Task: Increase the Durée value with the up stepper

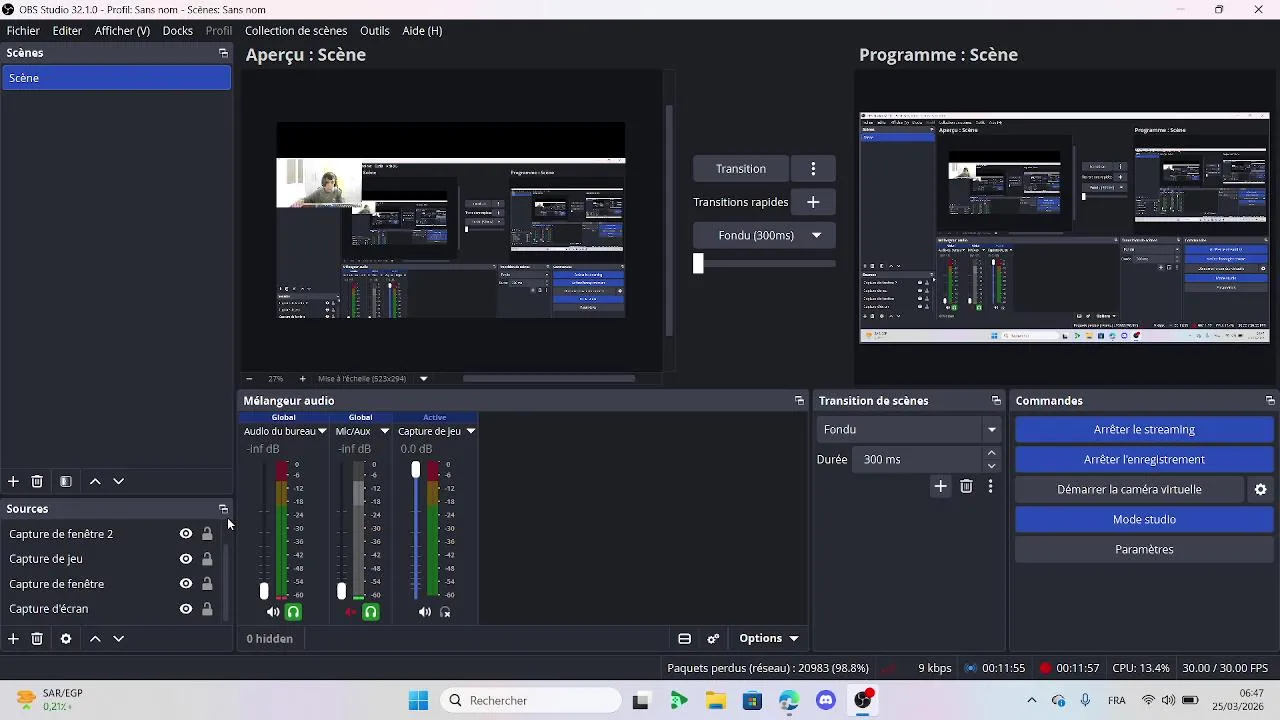Action: [992, 453]
